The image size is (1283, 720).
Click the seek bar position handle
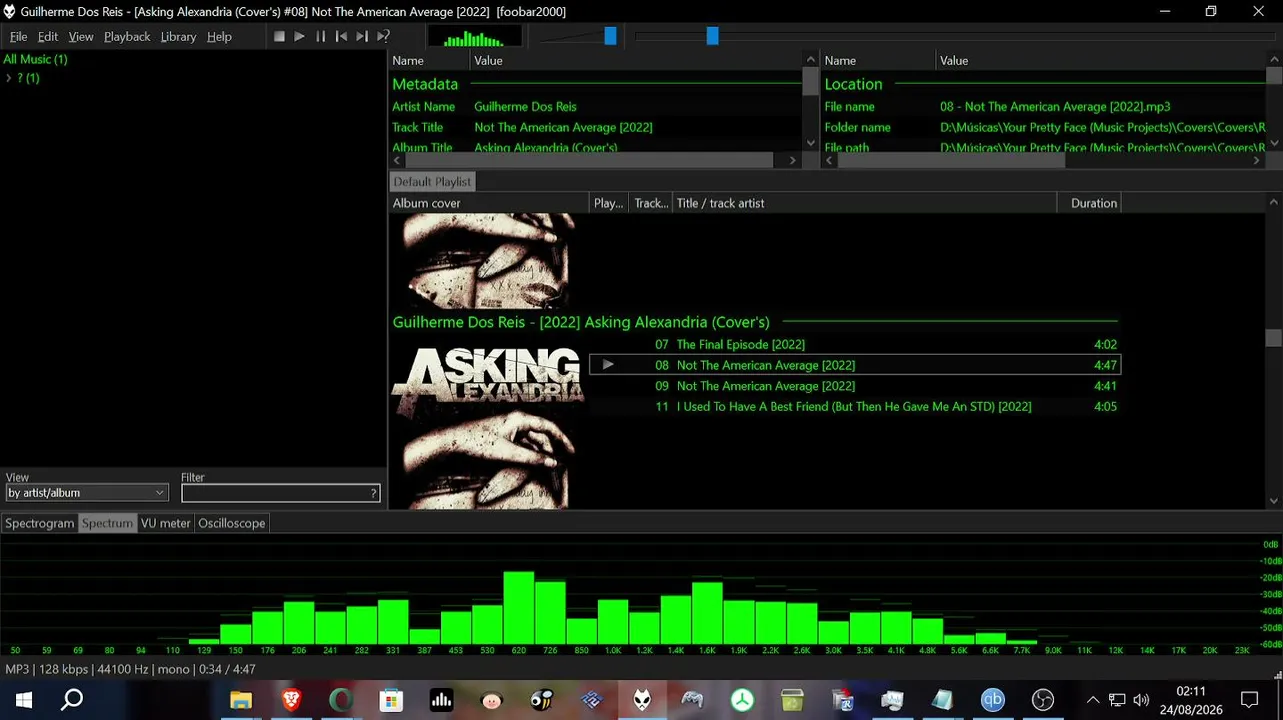[x=712, y=36]
